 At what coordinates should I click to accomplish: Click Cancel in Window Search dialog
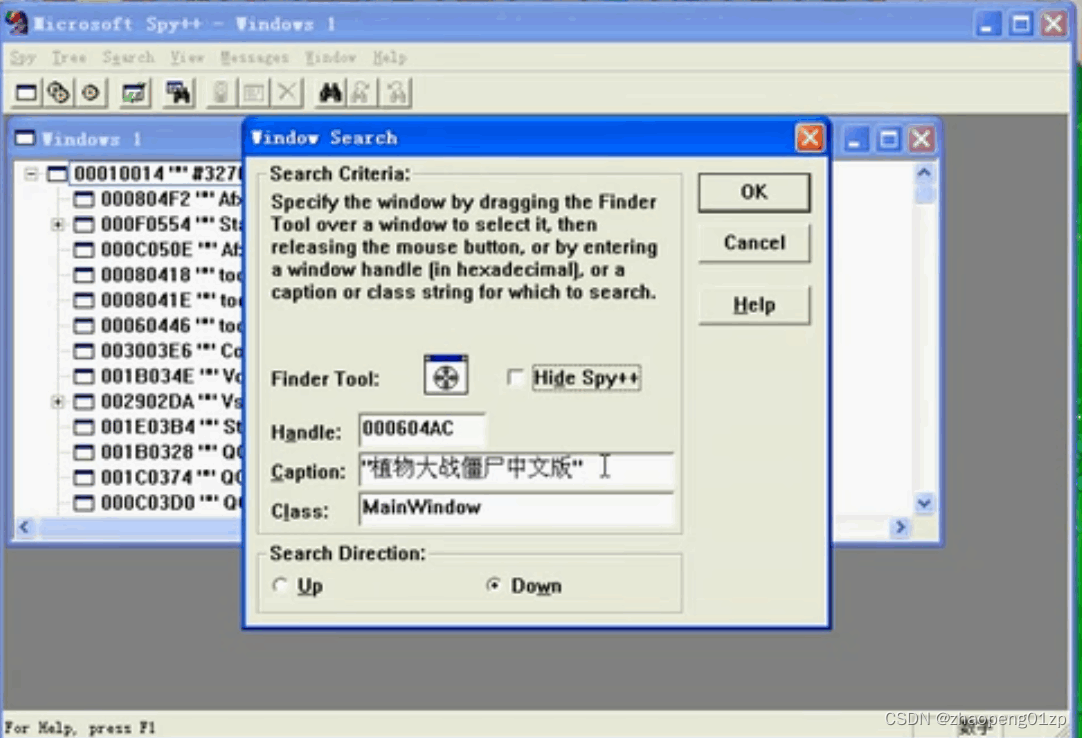(x=754, y=243)
